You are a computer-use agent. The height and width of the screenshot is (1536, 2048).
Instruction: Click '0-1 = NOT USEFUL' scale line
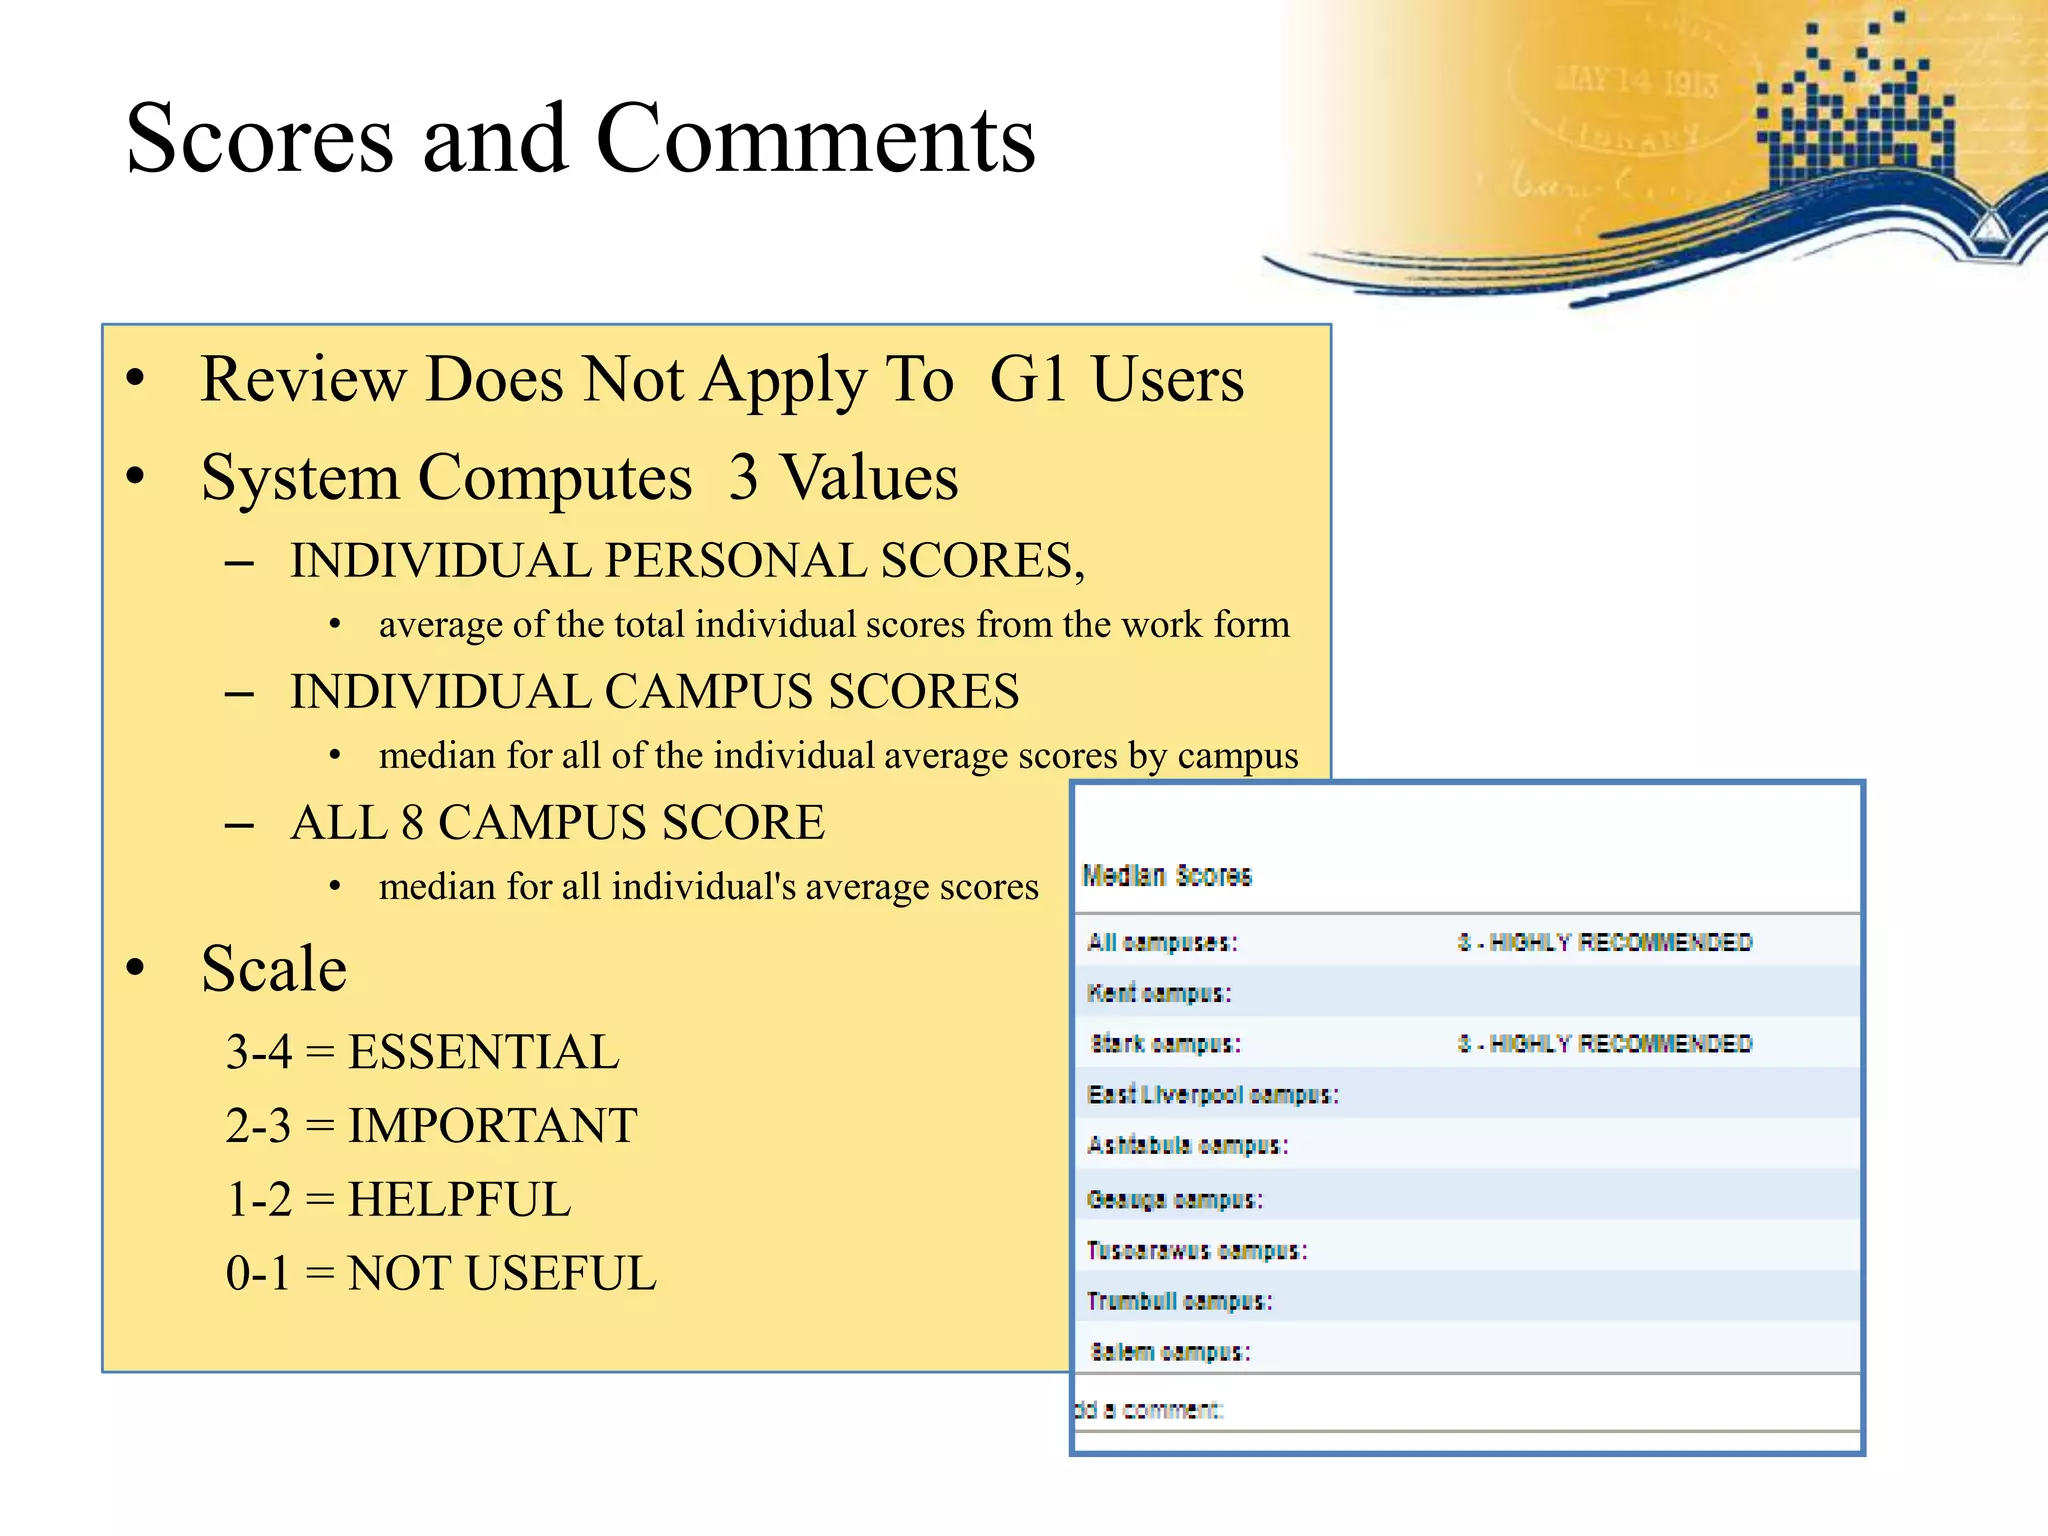click(441, 1274)
